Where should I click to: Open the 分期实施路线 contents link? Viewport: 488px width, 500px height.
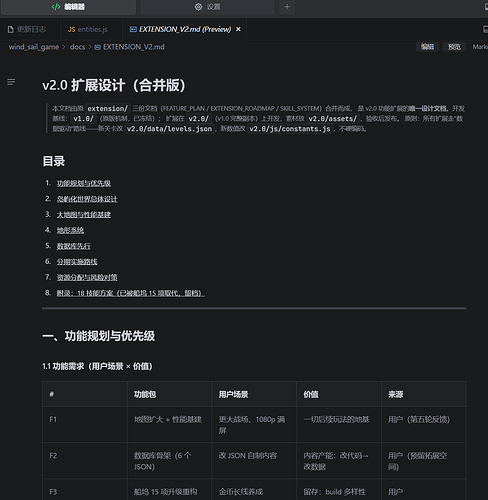pos(77,262)
